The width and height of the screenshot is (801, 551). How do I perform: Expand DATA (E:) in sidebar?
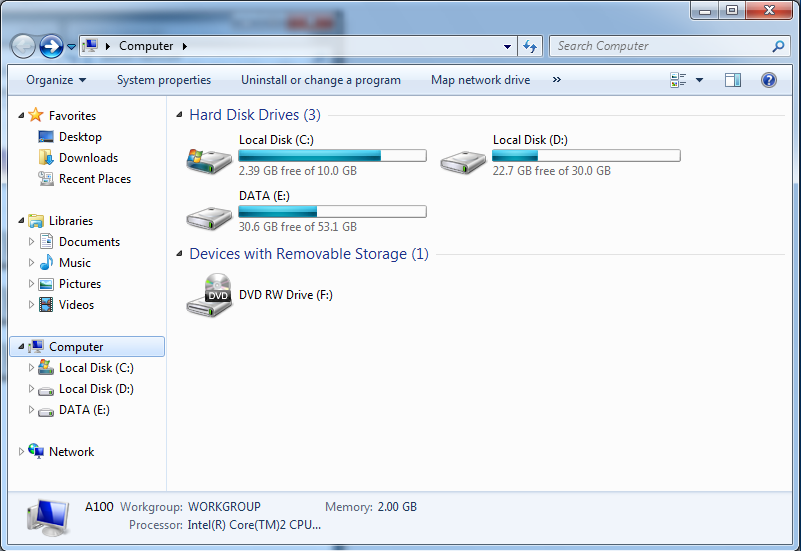[x=31, y=410]
